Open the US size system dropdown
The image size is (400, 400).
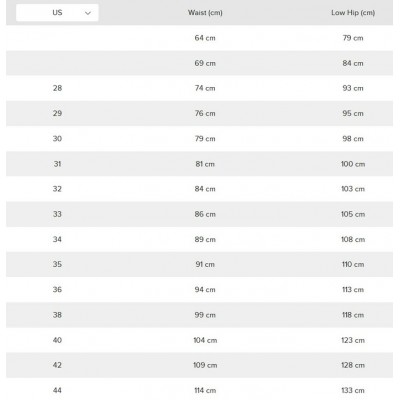tap(57, 13)
